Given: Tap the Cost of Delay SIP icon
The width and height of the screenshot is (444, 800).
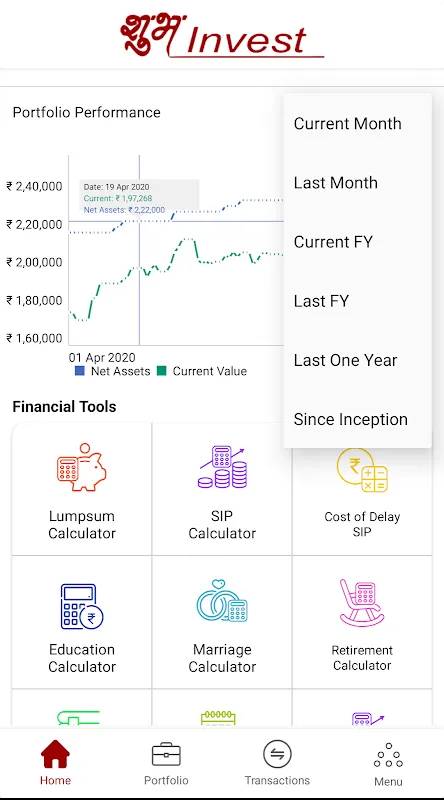Looking at the screenshot, I should (362, 470).
